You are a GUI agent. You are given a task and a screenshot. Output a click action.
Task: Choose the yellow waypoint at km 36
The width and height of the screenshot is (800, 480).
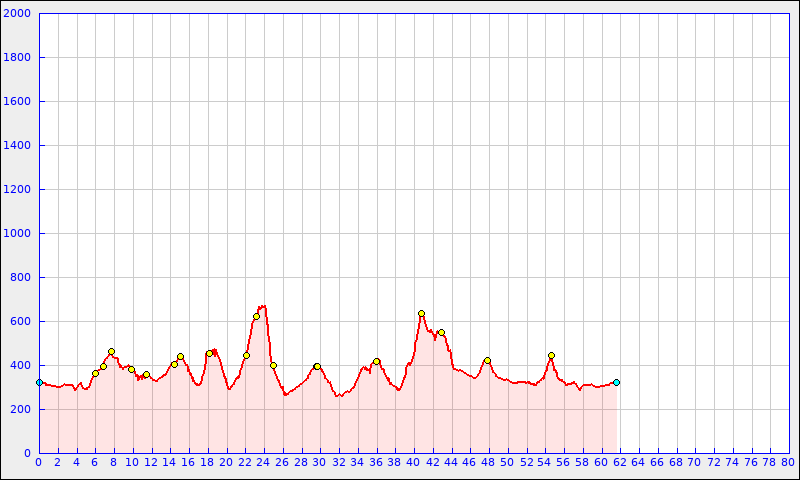(376, 361)
